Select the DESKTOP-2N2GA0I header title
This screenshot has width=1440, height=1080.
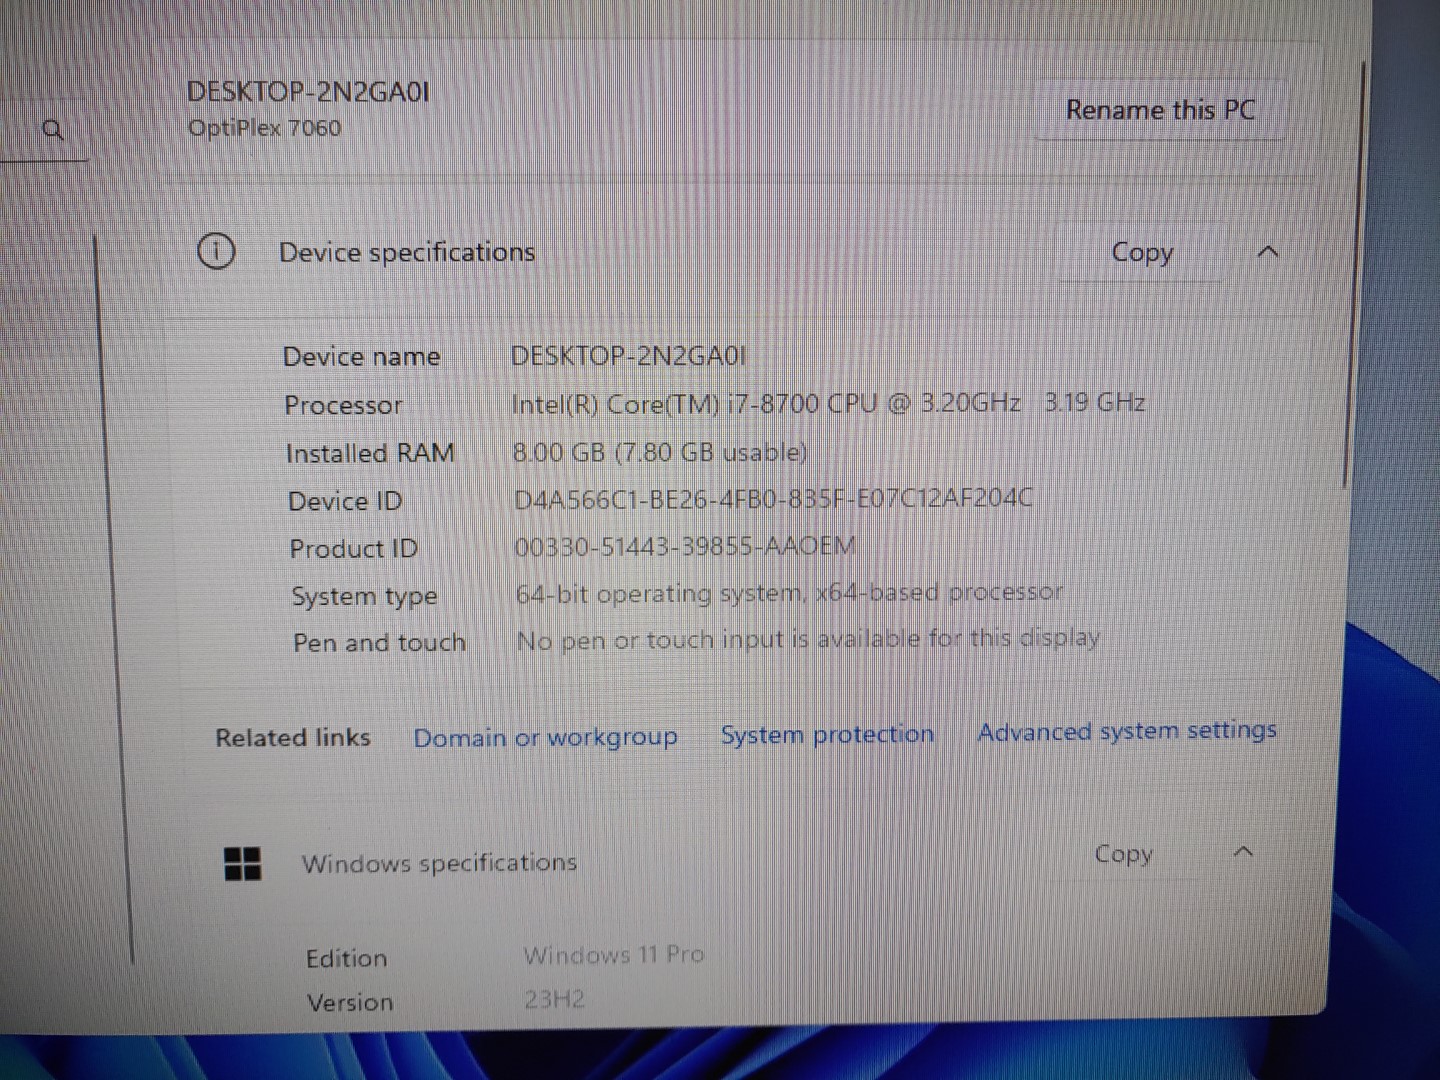coord(308,92)
